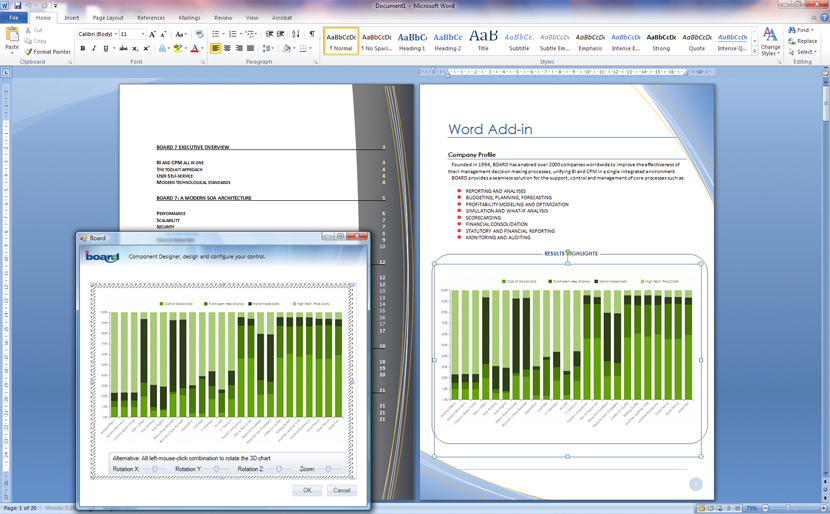
Task: Click the Shading paint bucket icon
Action: pos(286,48)
